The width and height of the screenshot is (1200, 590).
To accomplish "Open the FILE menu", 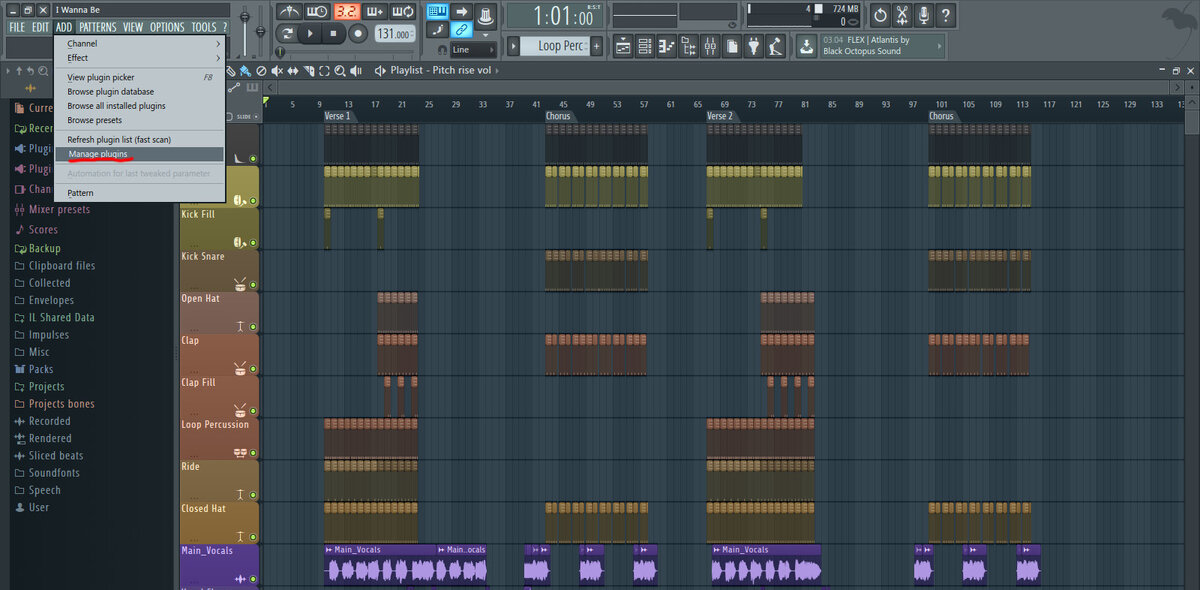I will click(x=17, y=27).
